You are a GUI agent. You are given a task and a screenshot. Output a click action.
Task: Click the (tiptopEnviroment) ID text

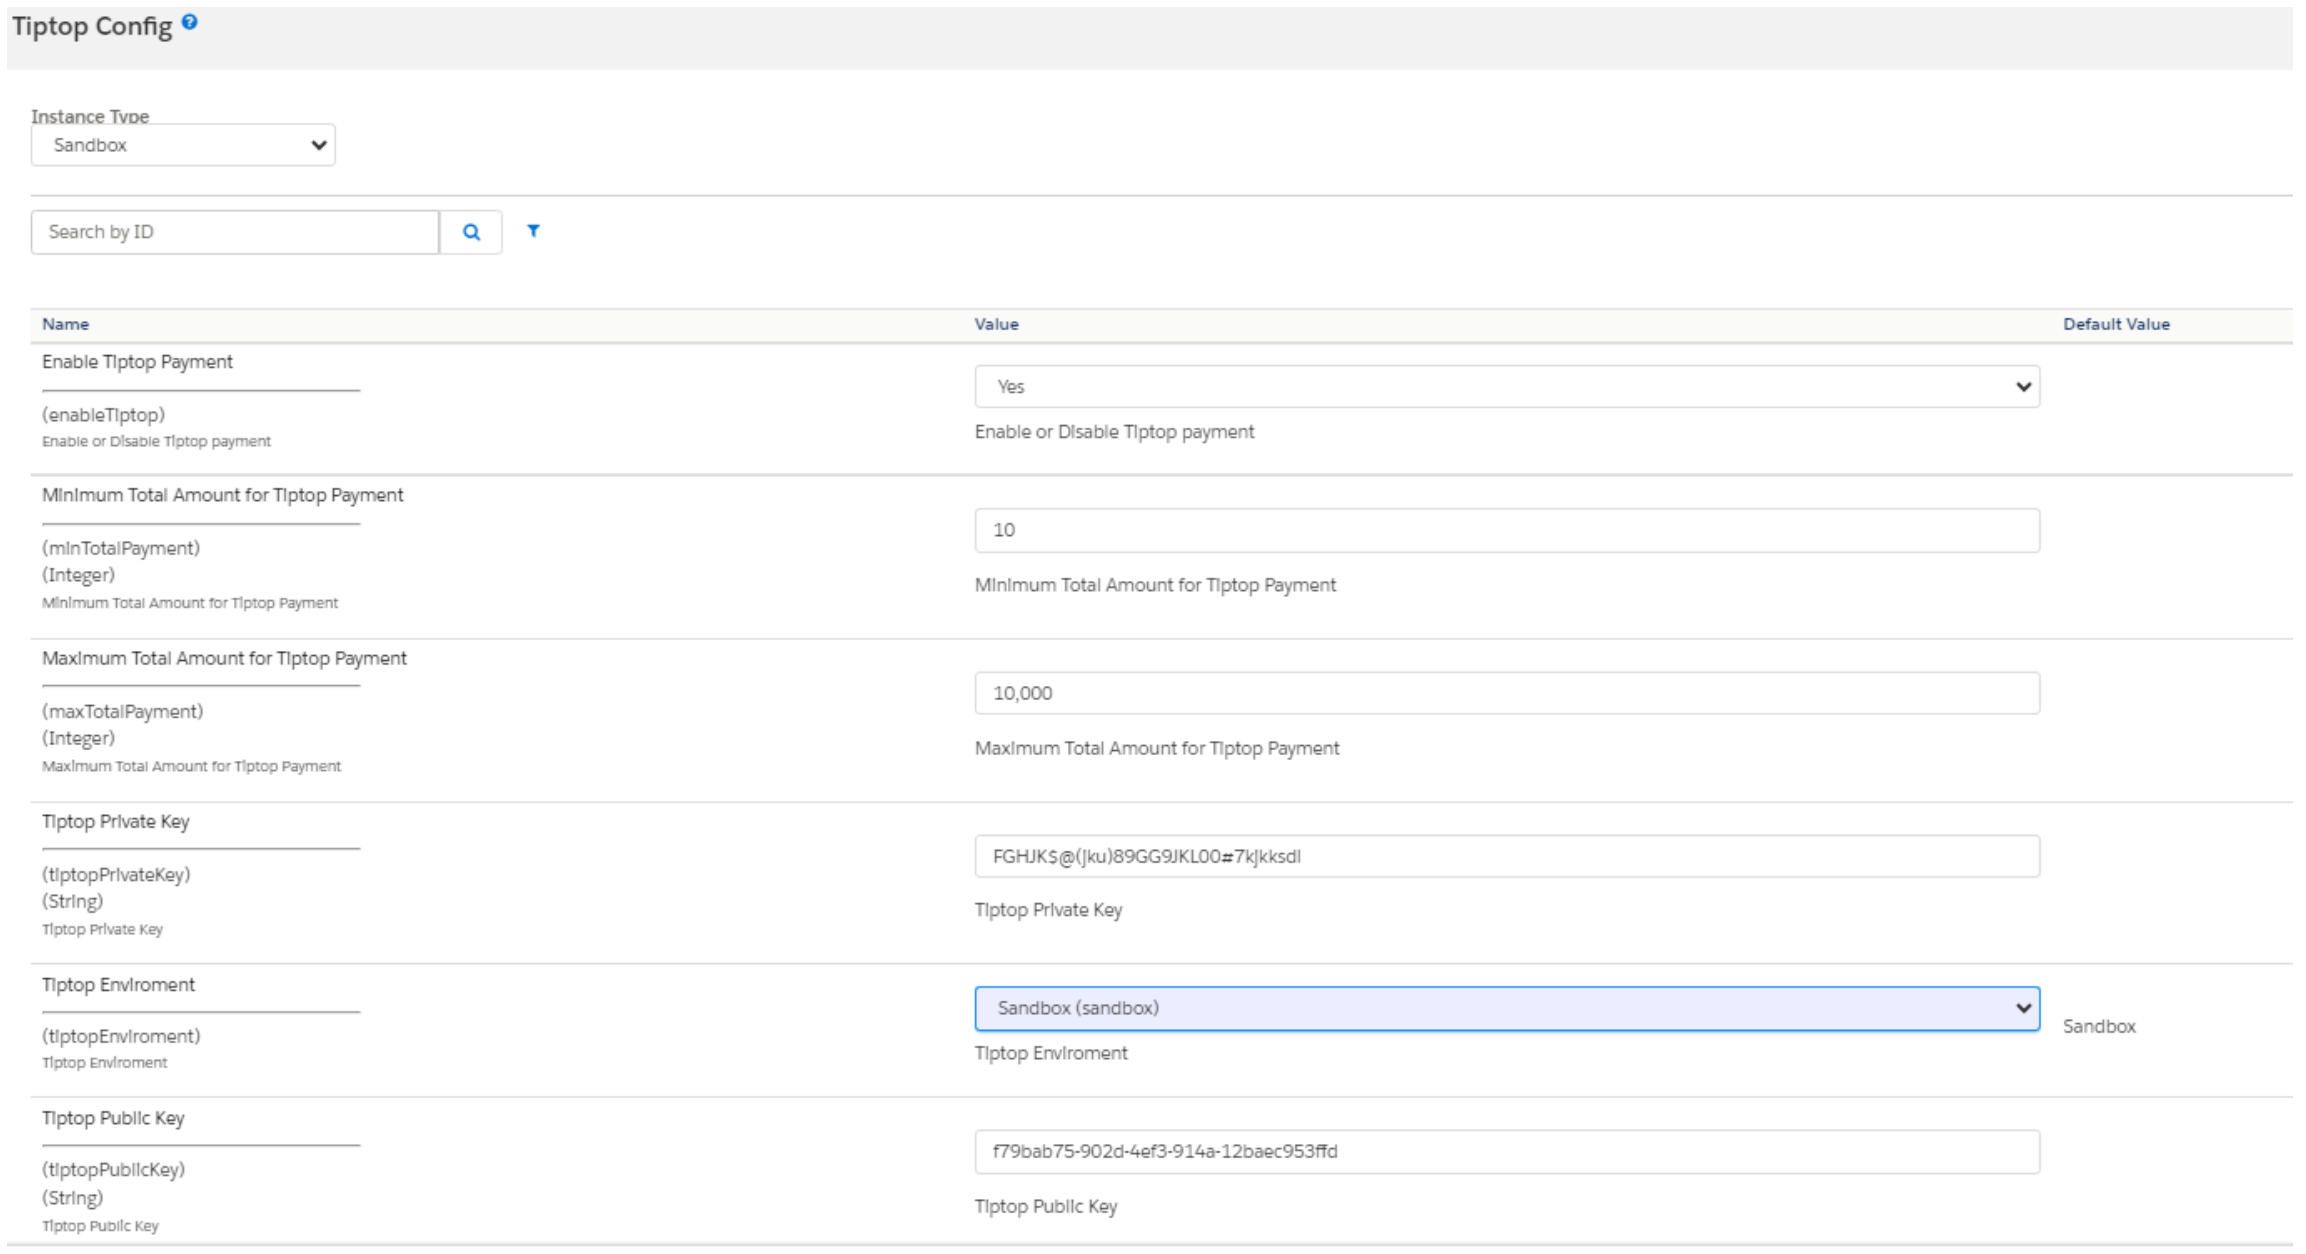121,1036
